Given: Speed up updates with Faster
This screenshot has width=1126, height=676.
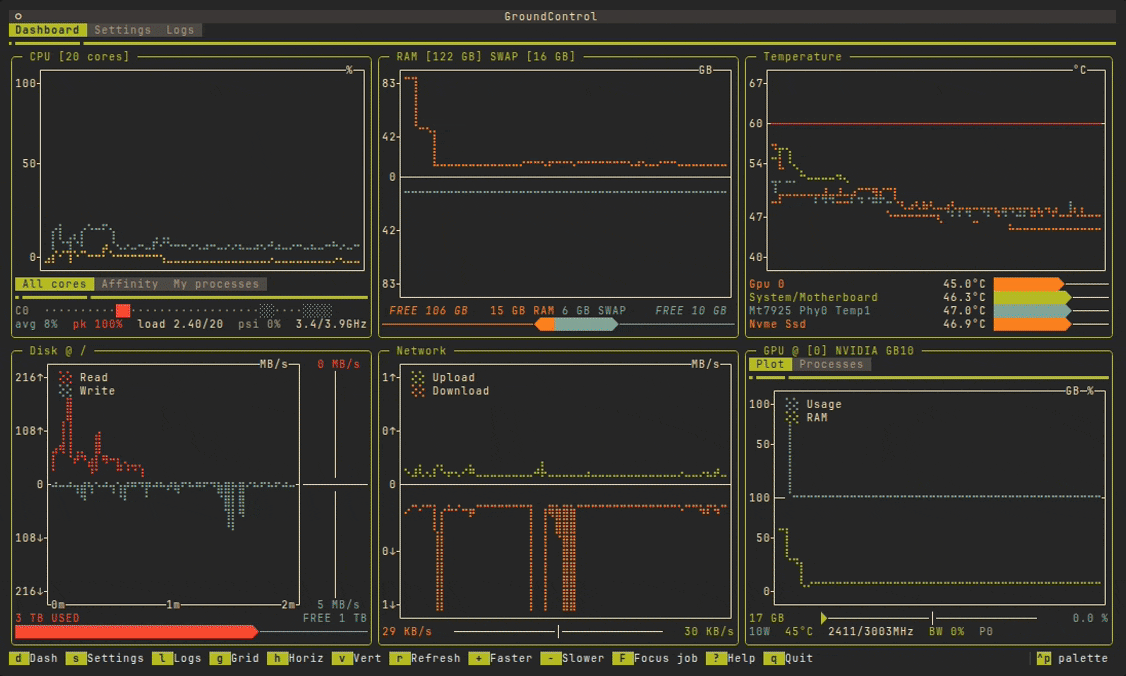Looking at the screenshot, I should click(x=500, y=658).
